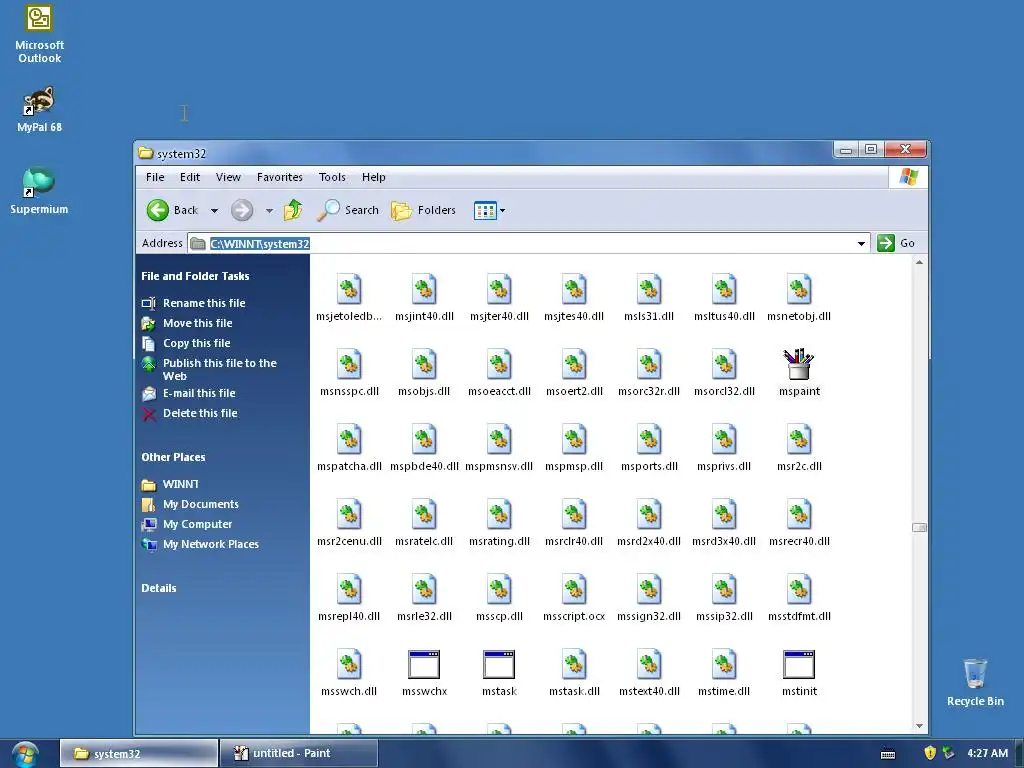
Task: Open the File menu
Action: pos(155,177)
